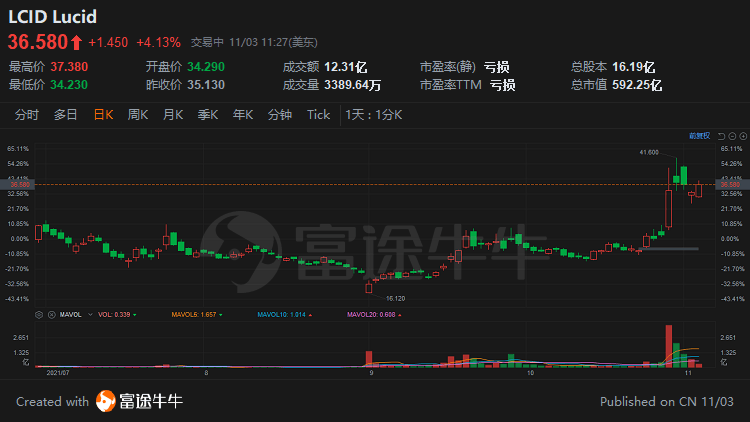Select the 季K quarterly candlestick tab
The image size is (750, 422).
click(x=208, y=115)
